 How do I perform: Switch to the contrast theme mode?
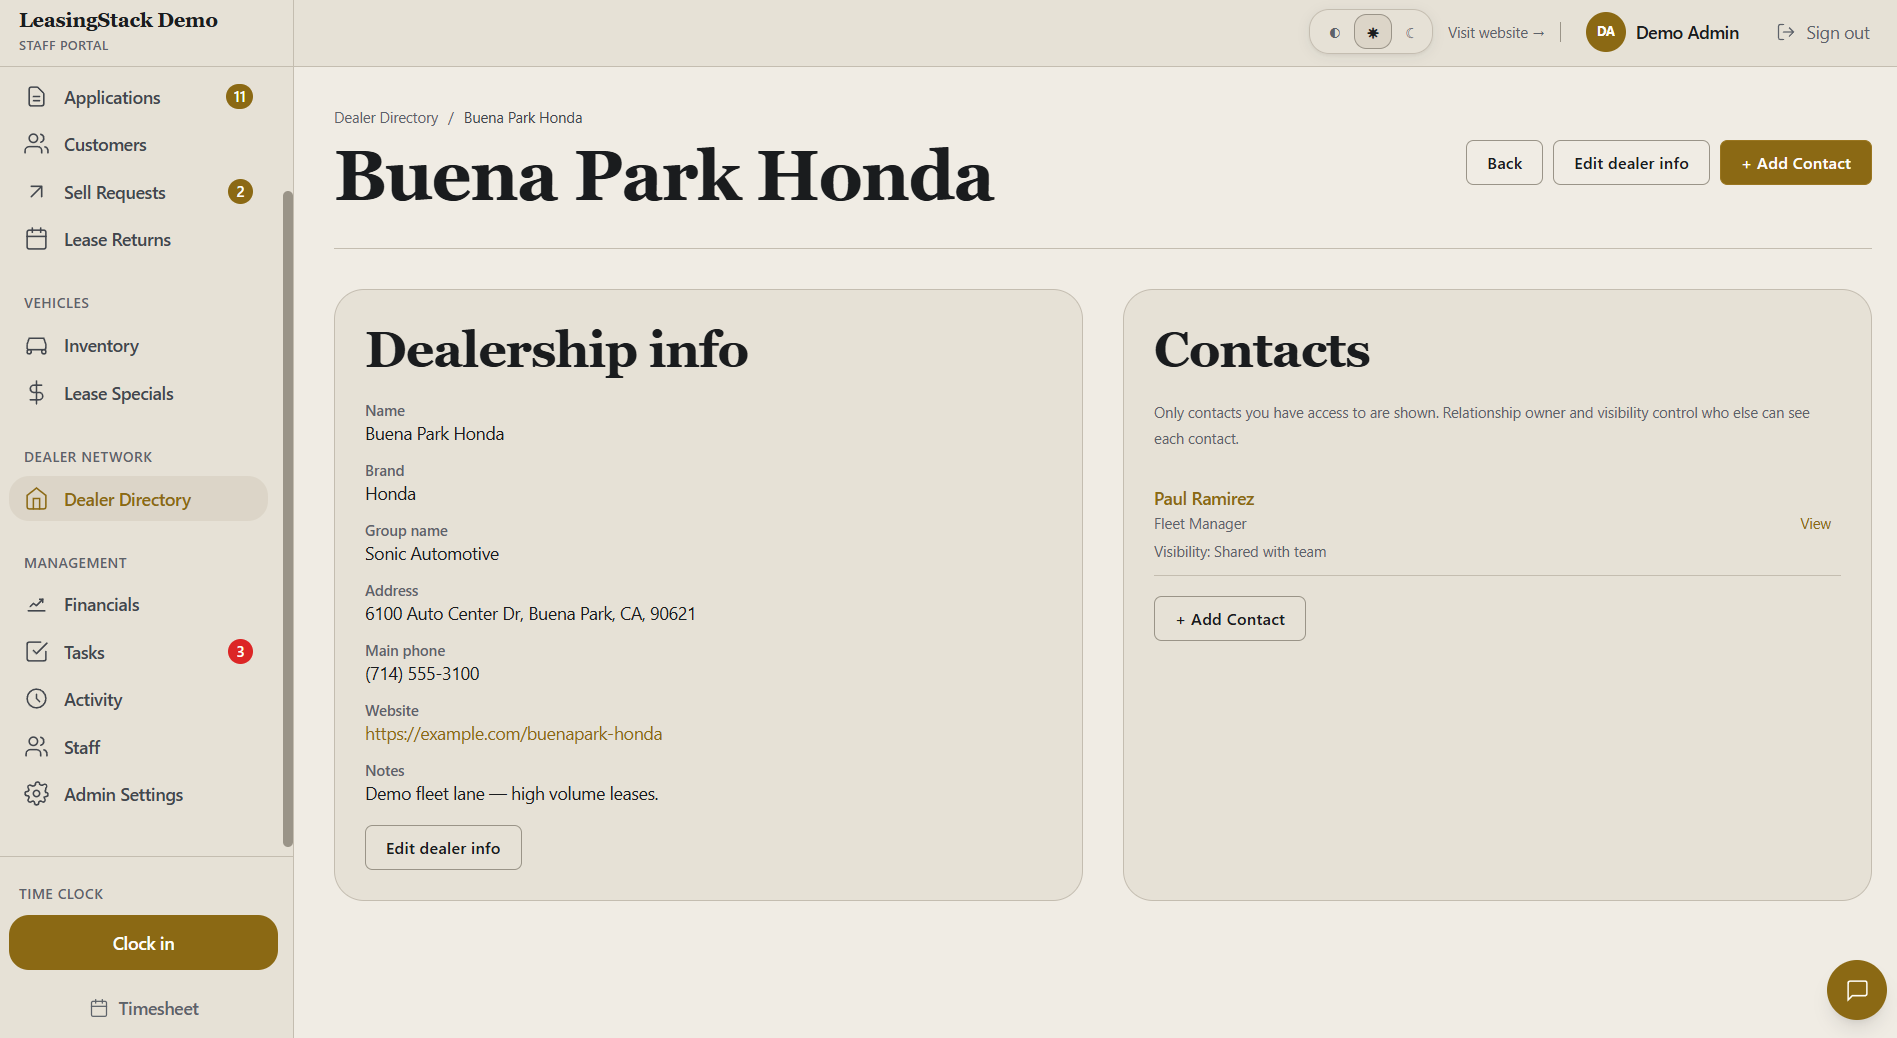pos(1334,32)
